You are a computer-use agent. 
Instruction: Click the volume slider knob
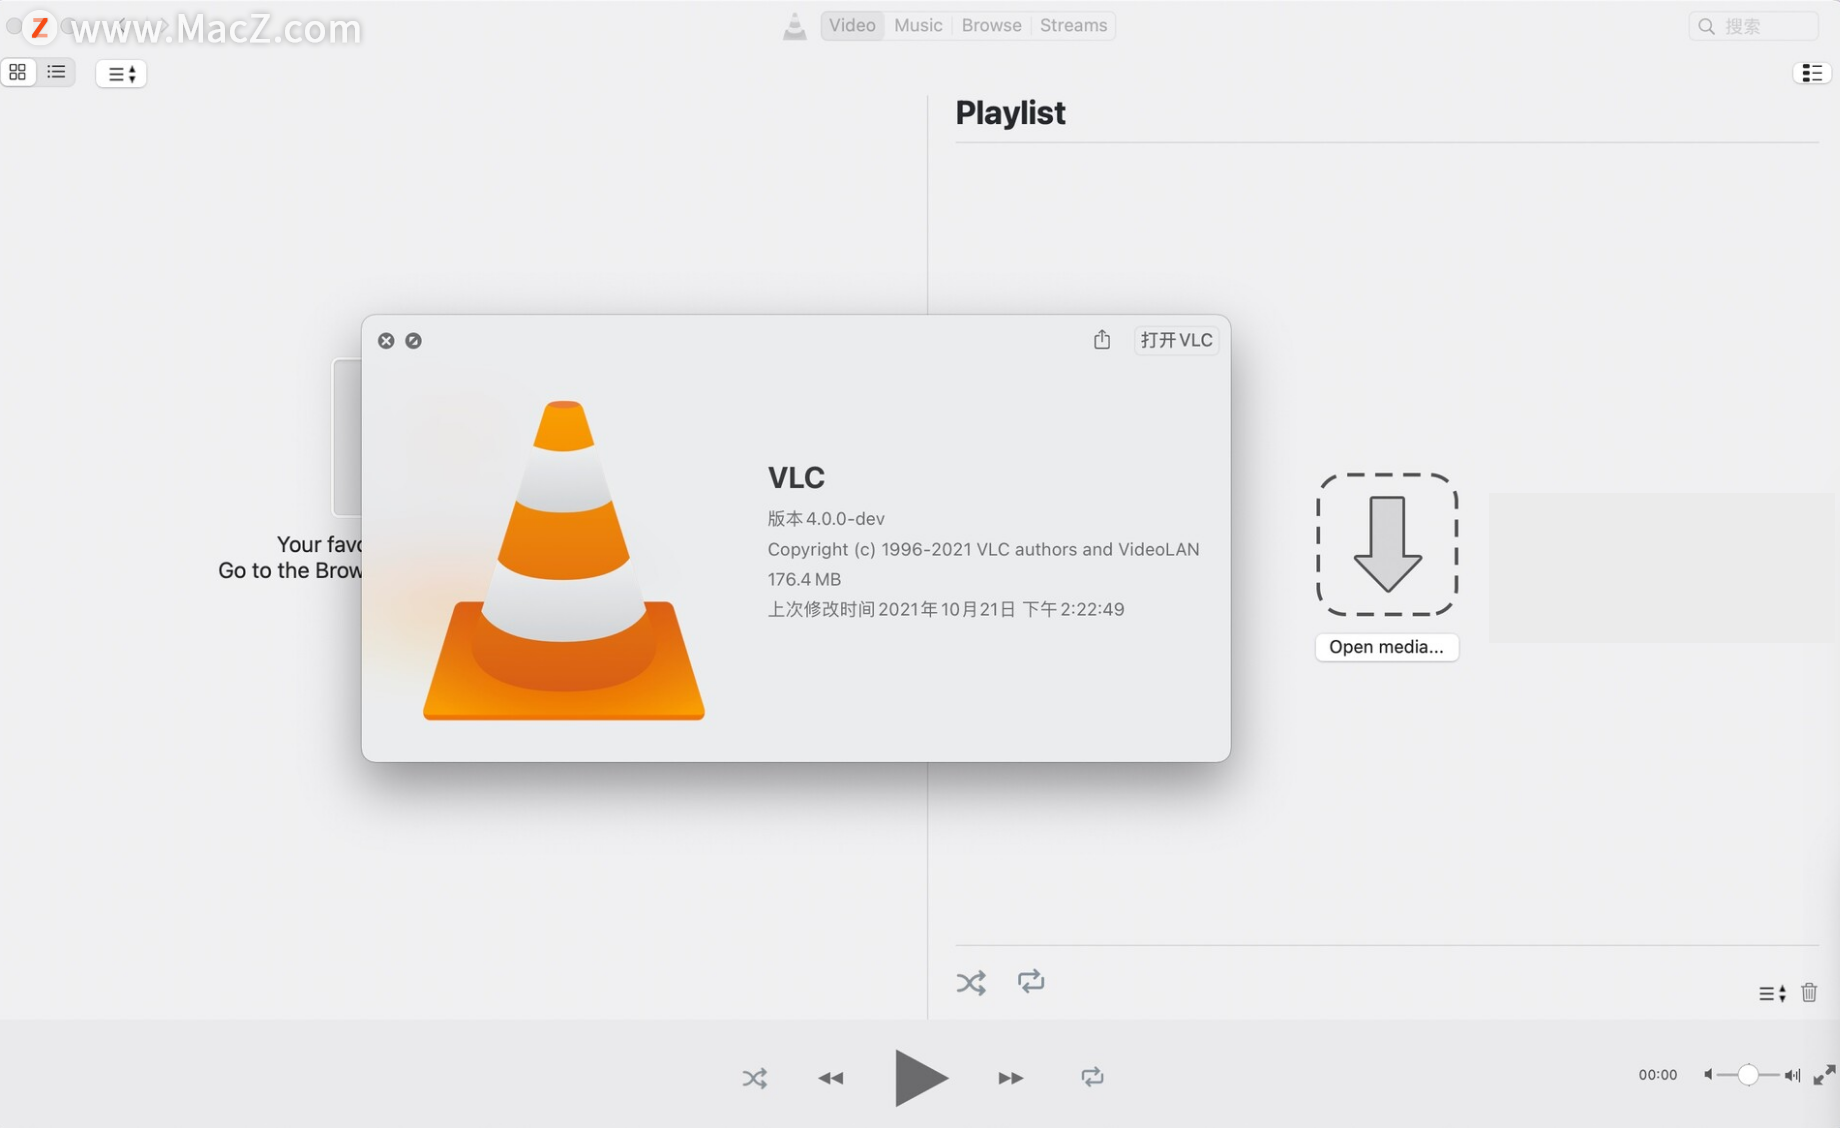[x=1747, y=1075]
